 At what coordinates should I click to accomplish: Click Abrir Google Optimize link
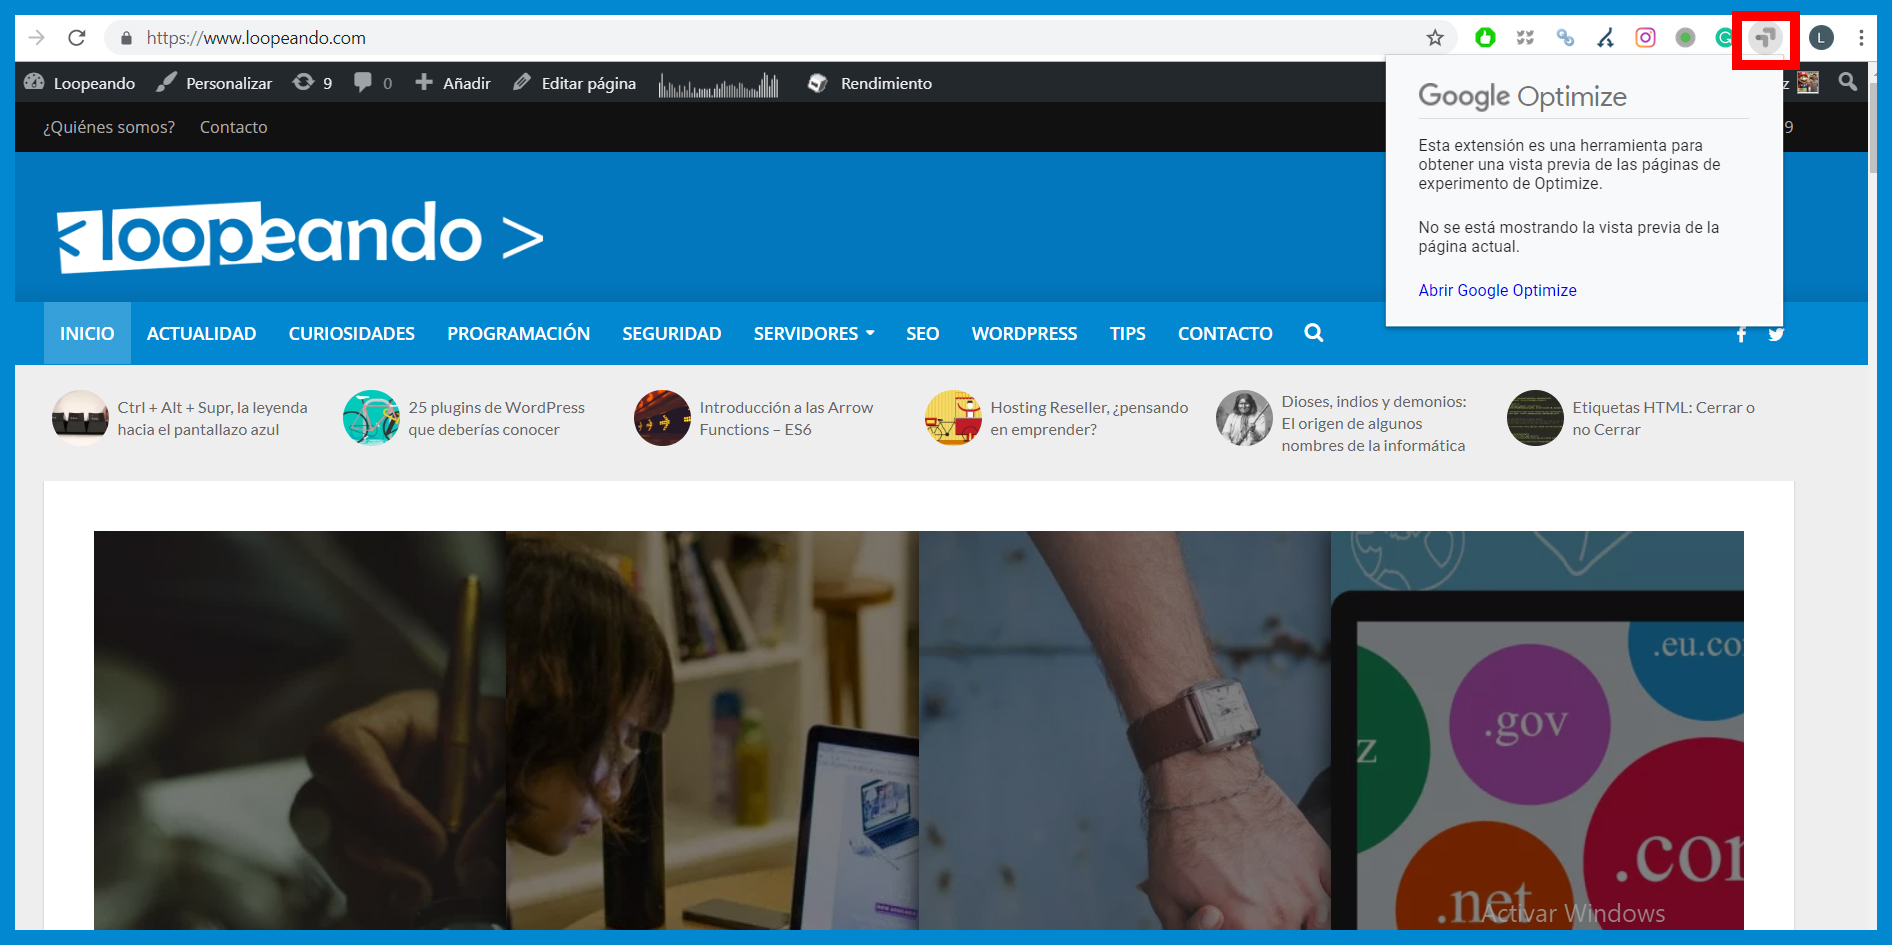point(1497,290)
